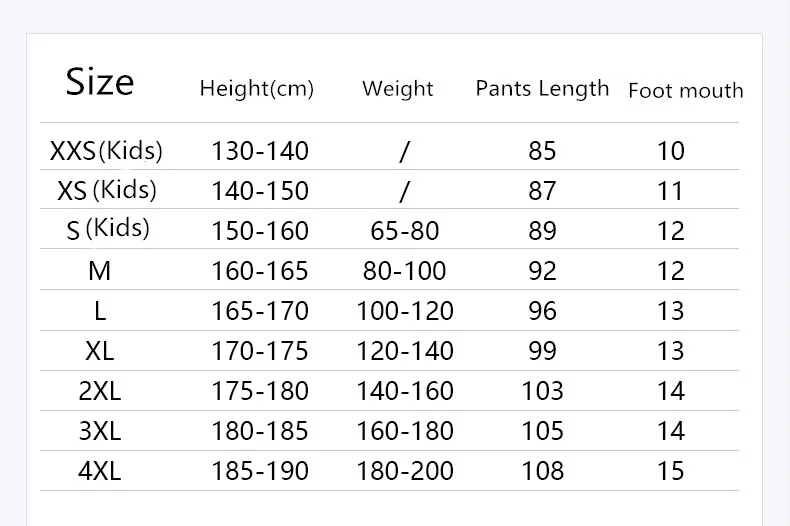
Task: Click height range 170-175
Action: tap(260, 351)
